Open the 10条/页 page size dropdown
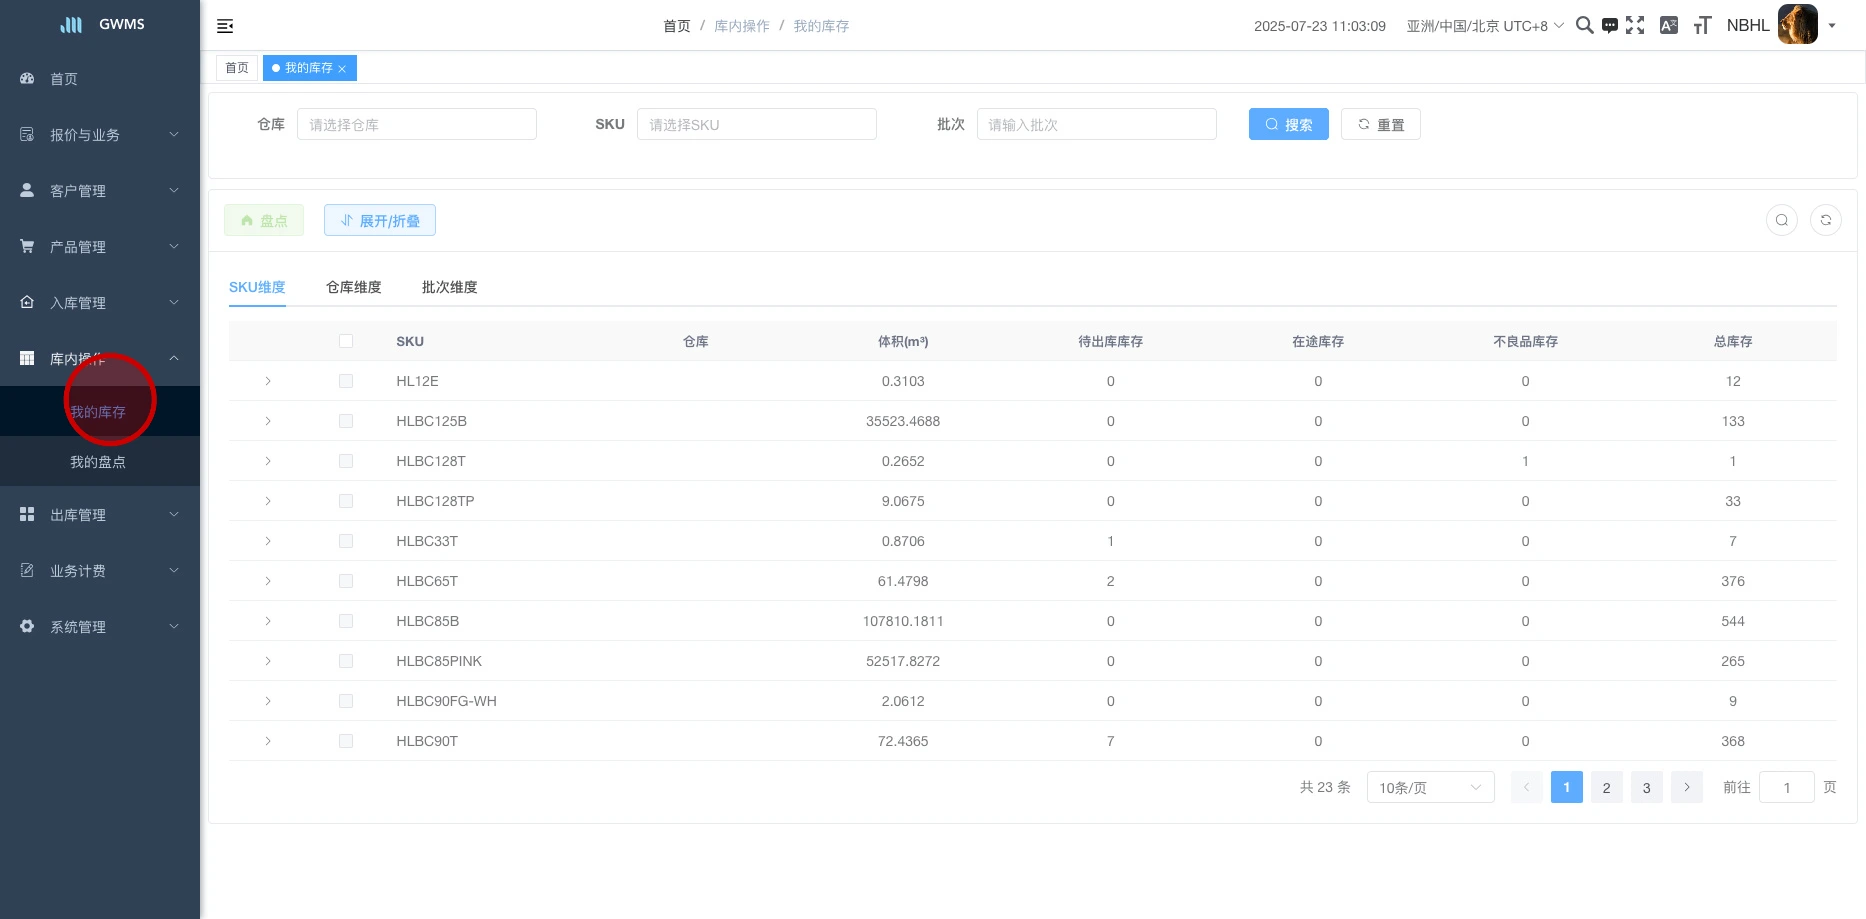The width and height of the screenshot is (1866, 919). [1430, 788]
